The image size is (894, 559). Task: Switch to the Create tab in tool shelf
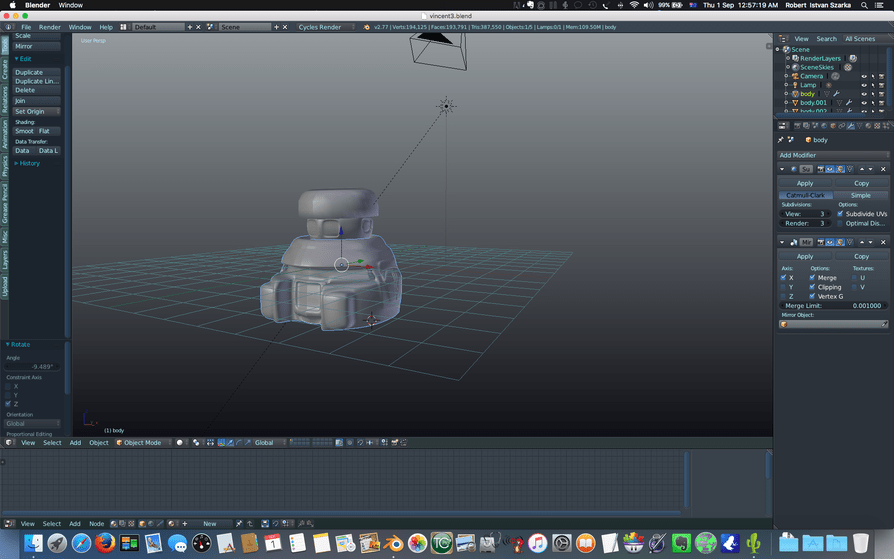click(x=5, y=69)
